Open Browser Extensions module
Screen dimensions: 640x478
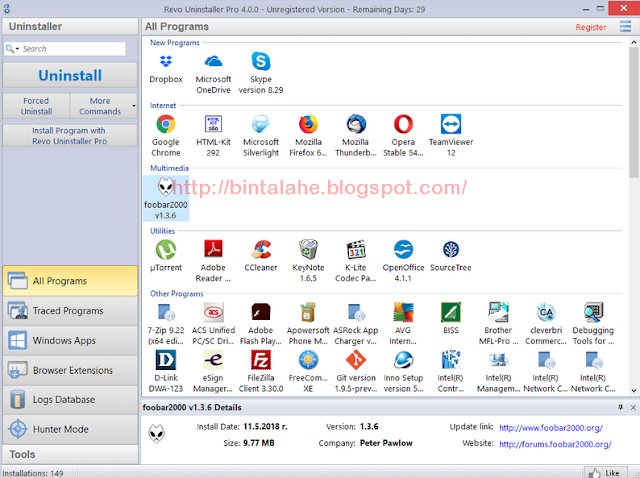coord(70,370)
